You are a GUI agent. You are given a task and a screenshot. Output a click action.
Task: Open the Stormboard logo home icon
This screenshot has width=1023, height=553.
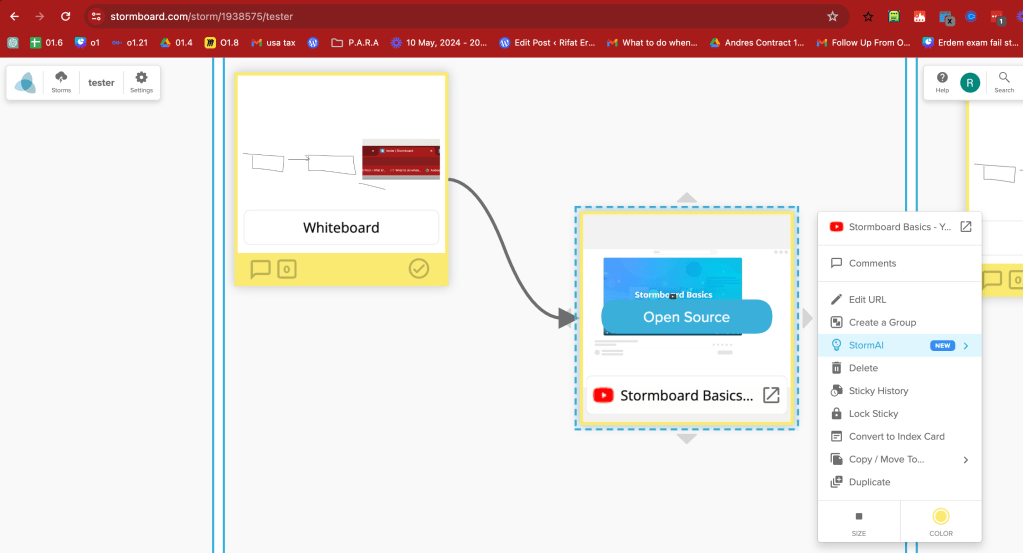coord(25,83)
